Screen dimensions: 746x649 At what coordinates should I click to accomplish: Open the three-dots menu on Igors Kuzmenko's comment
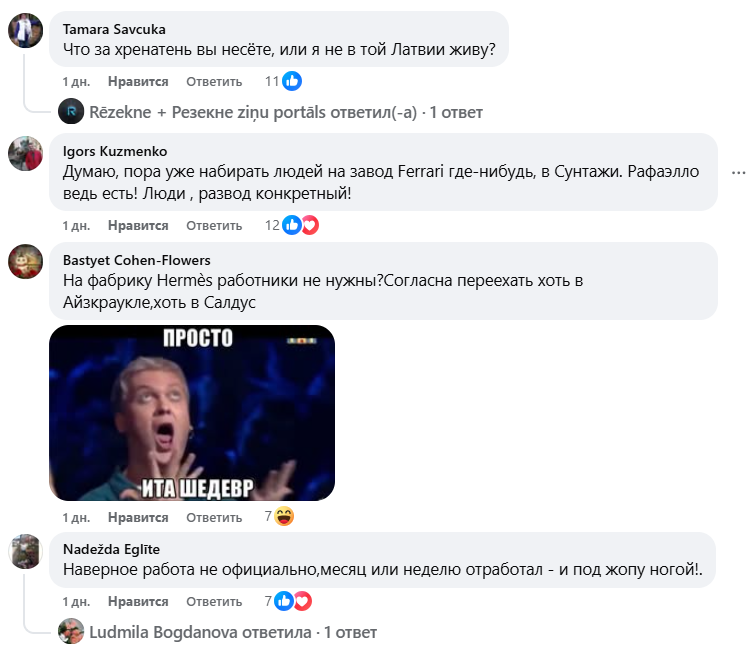tap(739, 172)
